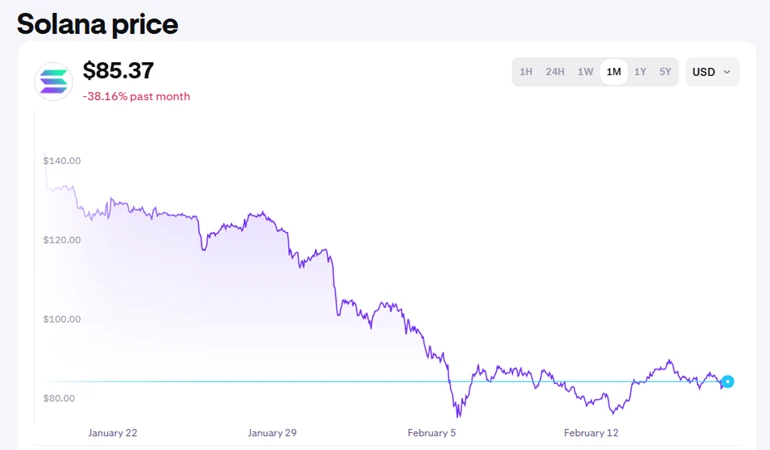Click the $120.00 axis label
The width and height of the screenshot is (770, 450).
(x=62, y=240)
